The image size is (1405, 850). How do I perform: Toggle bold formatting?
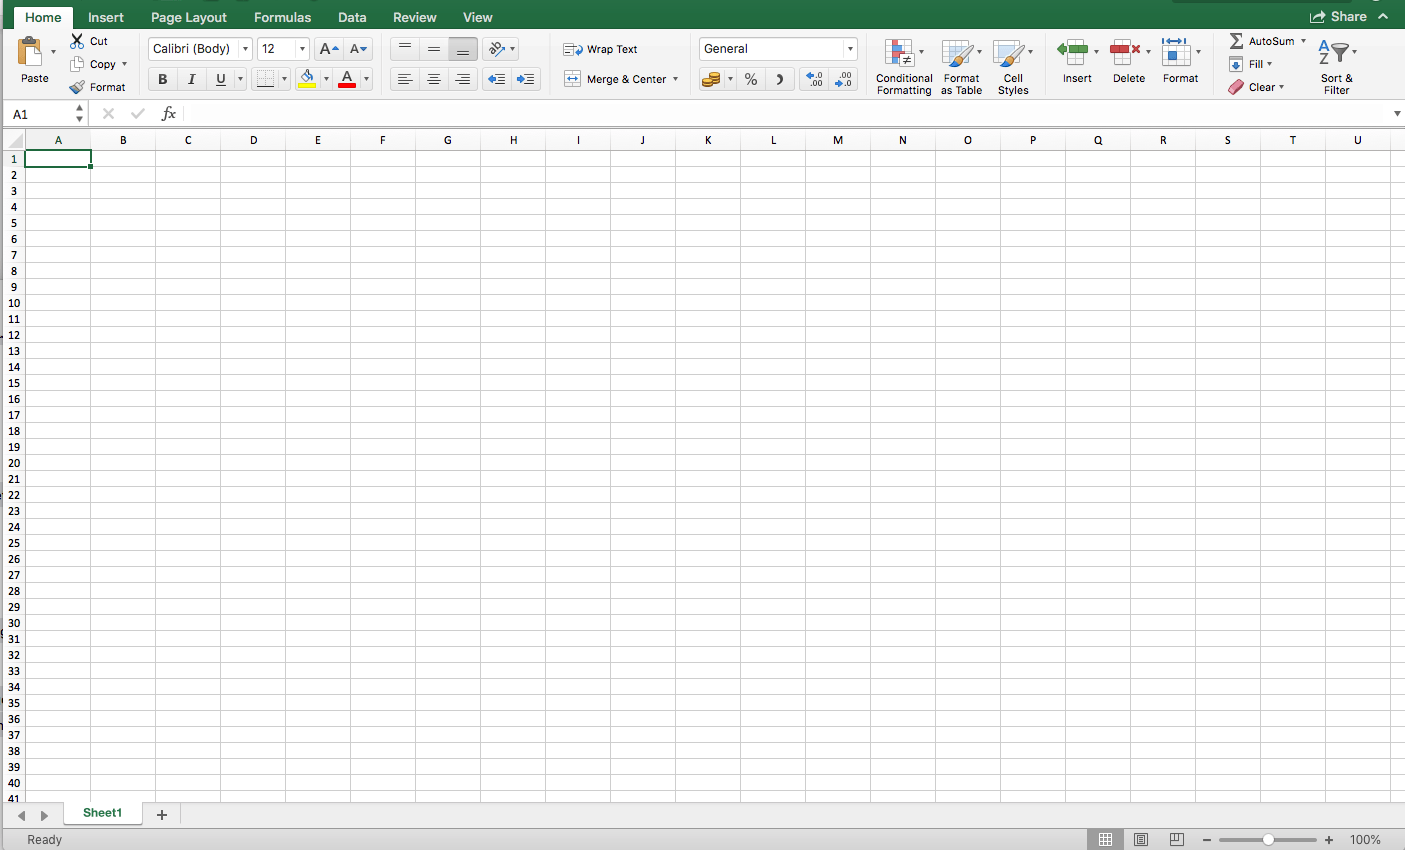point(161,79)
